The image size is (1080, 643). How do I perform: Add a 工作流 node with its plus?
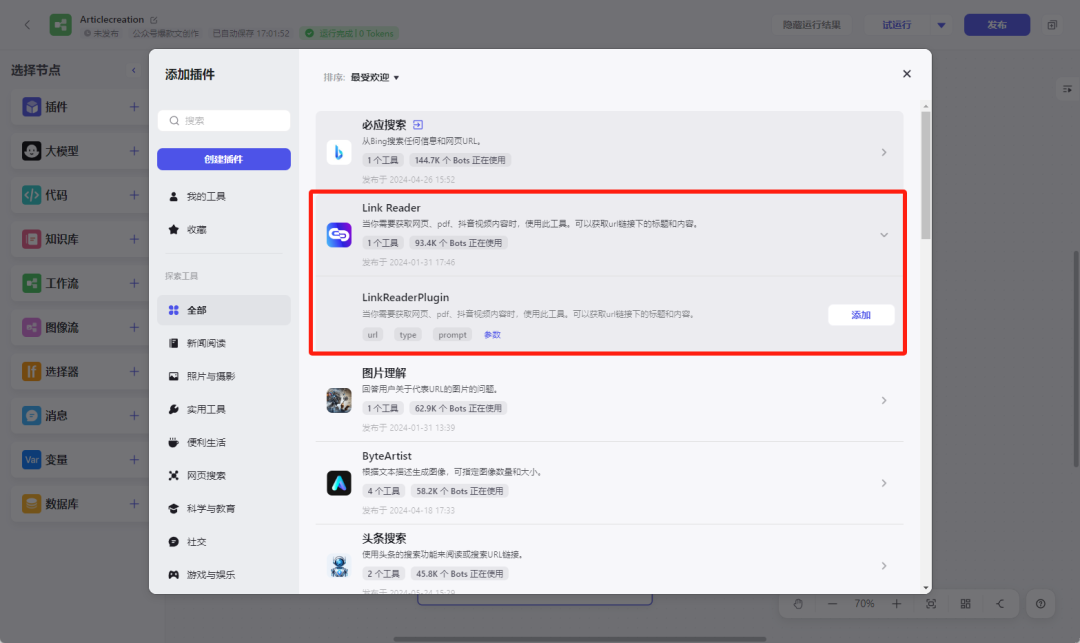134,283
